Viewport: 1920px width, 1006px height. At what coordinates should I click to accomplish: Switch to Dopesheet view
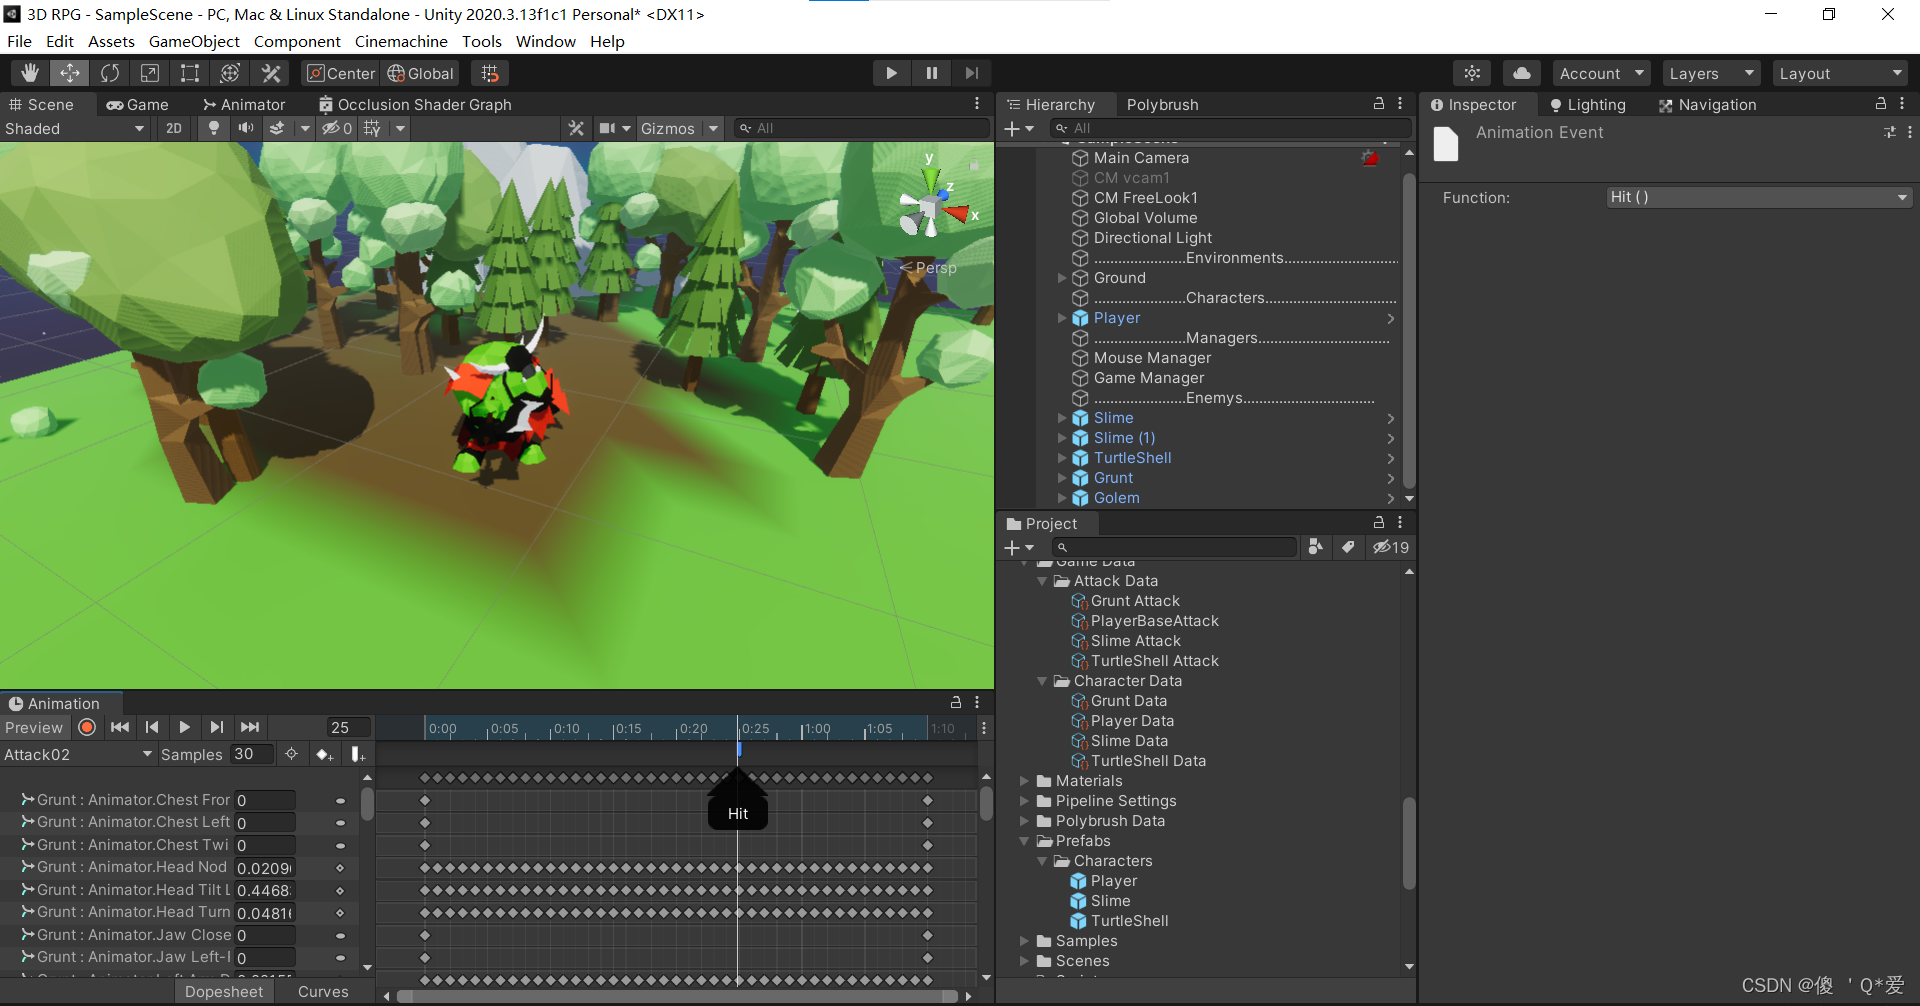(224, 992)
